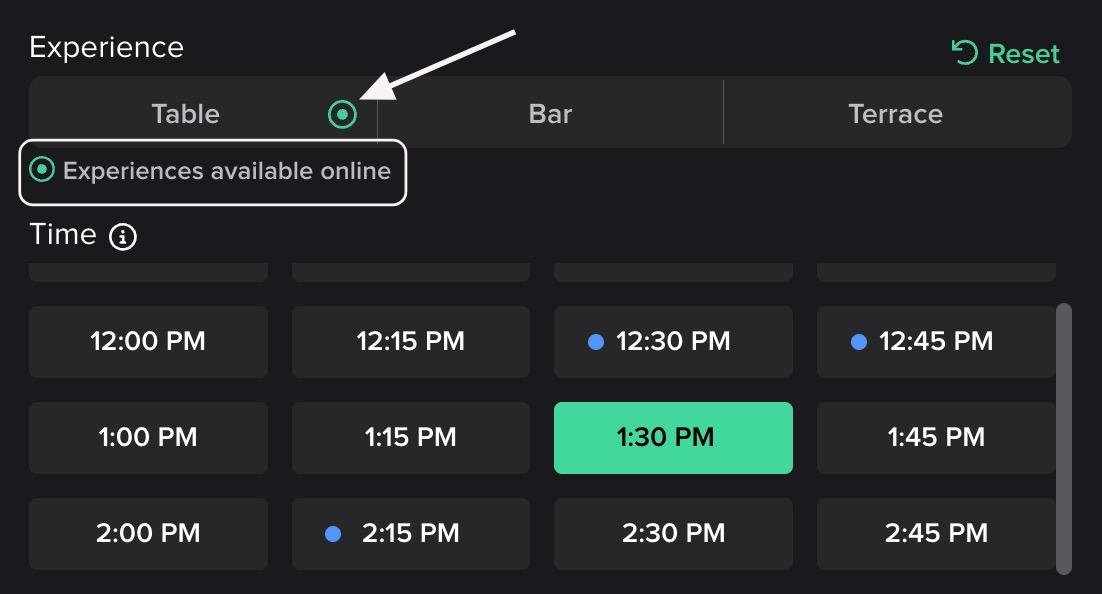The image size is (1102, 594).
Task: Book the 1:15 PM slot
Action: (410, 438)
